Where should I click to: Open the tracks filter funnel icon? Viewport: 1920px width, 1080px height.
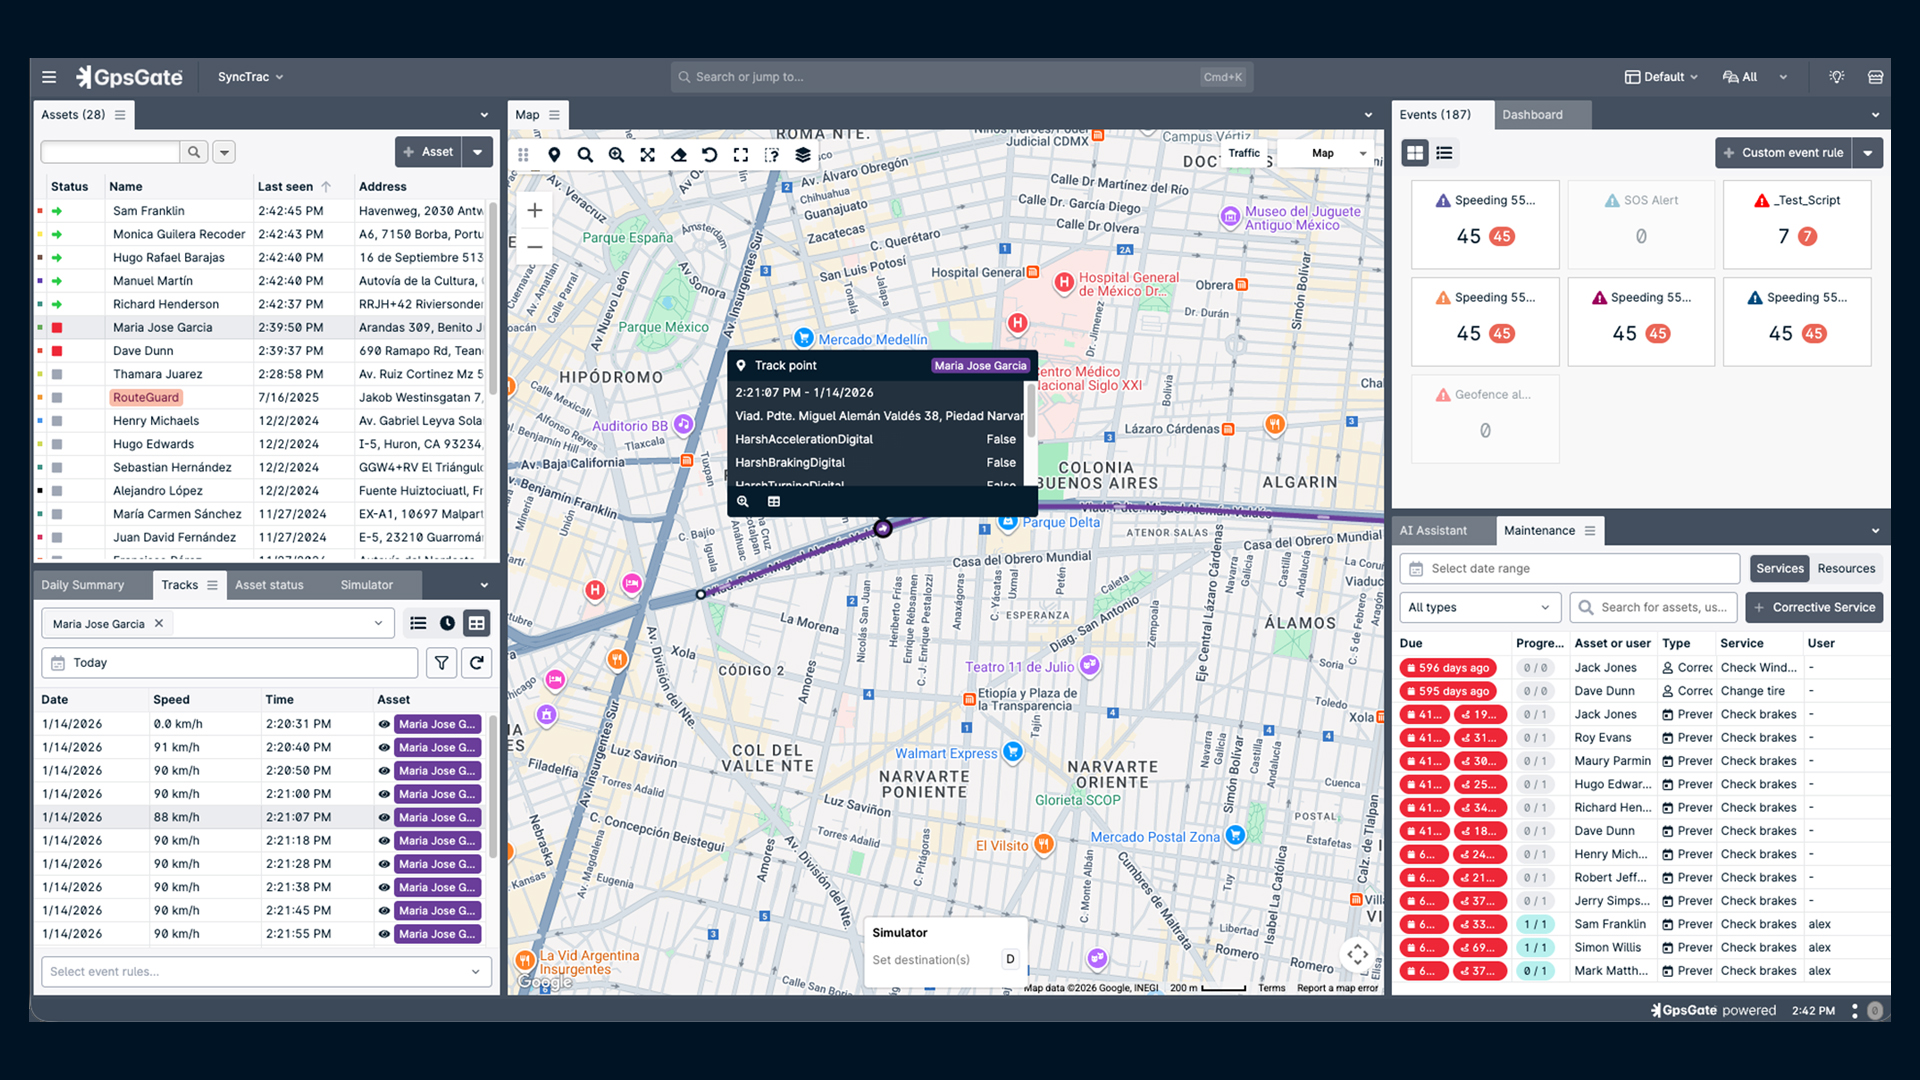441,662
